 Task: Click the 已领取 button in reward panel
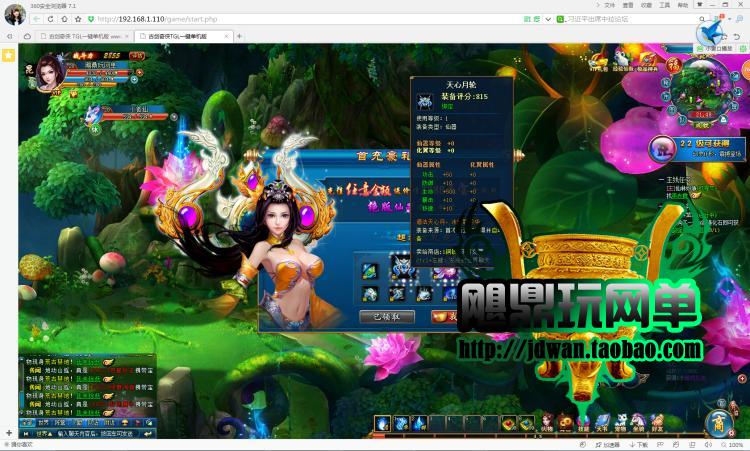(x=386, y=316)
